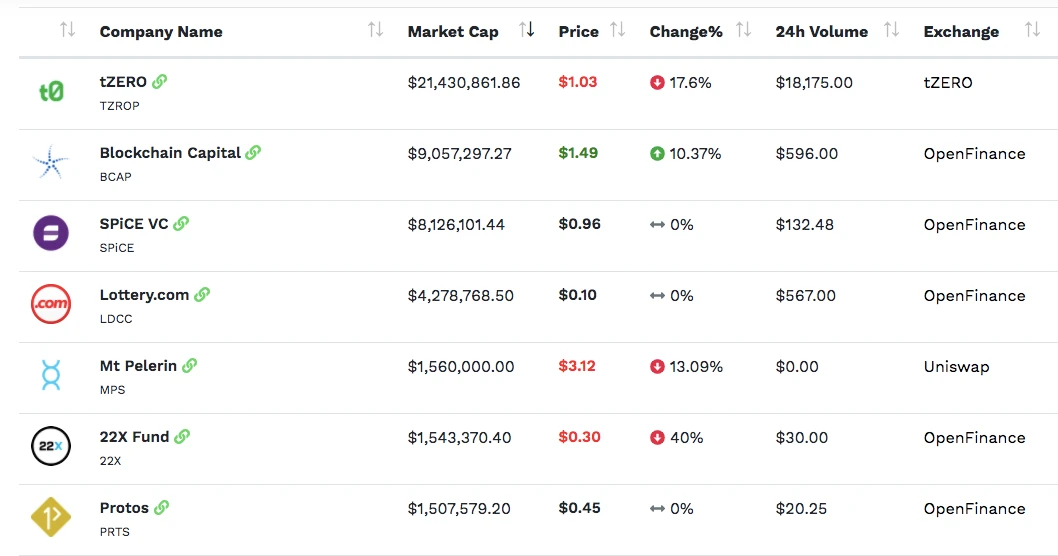The height and width of the screenshot is (556, 1058).
Task: Click the $1,507,579.20 market cap value
Action: (459, 508)
